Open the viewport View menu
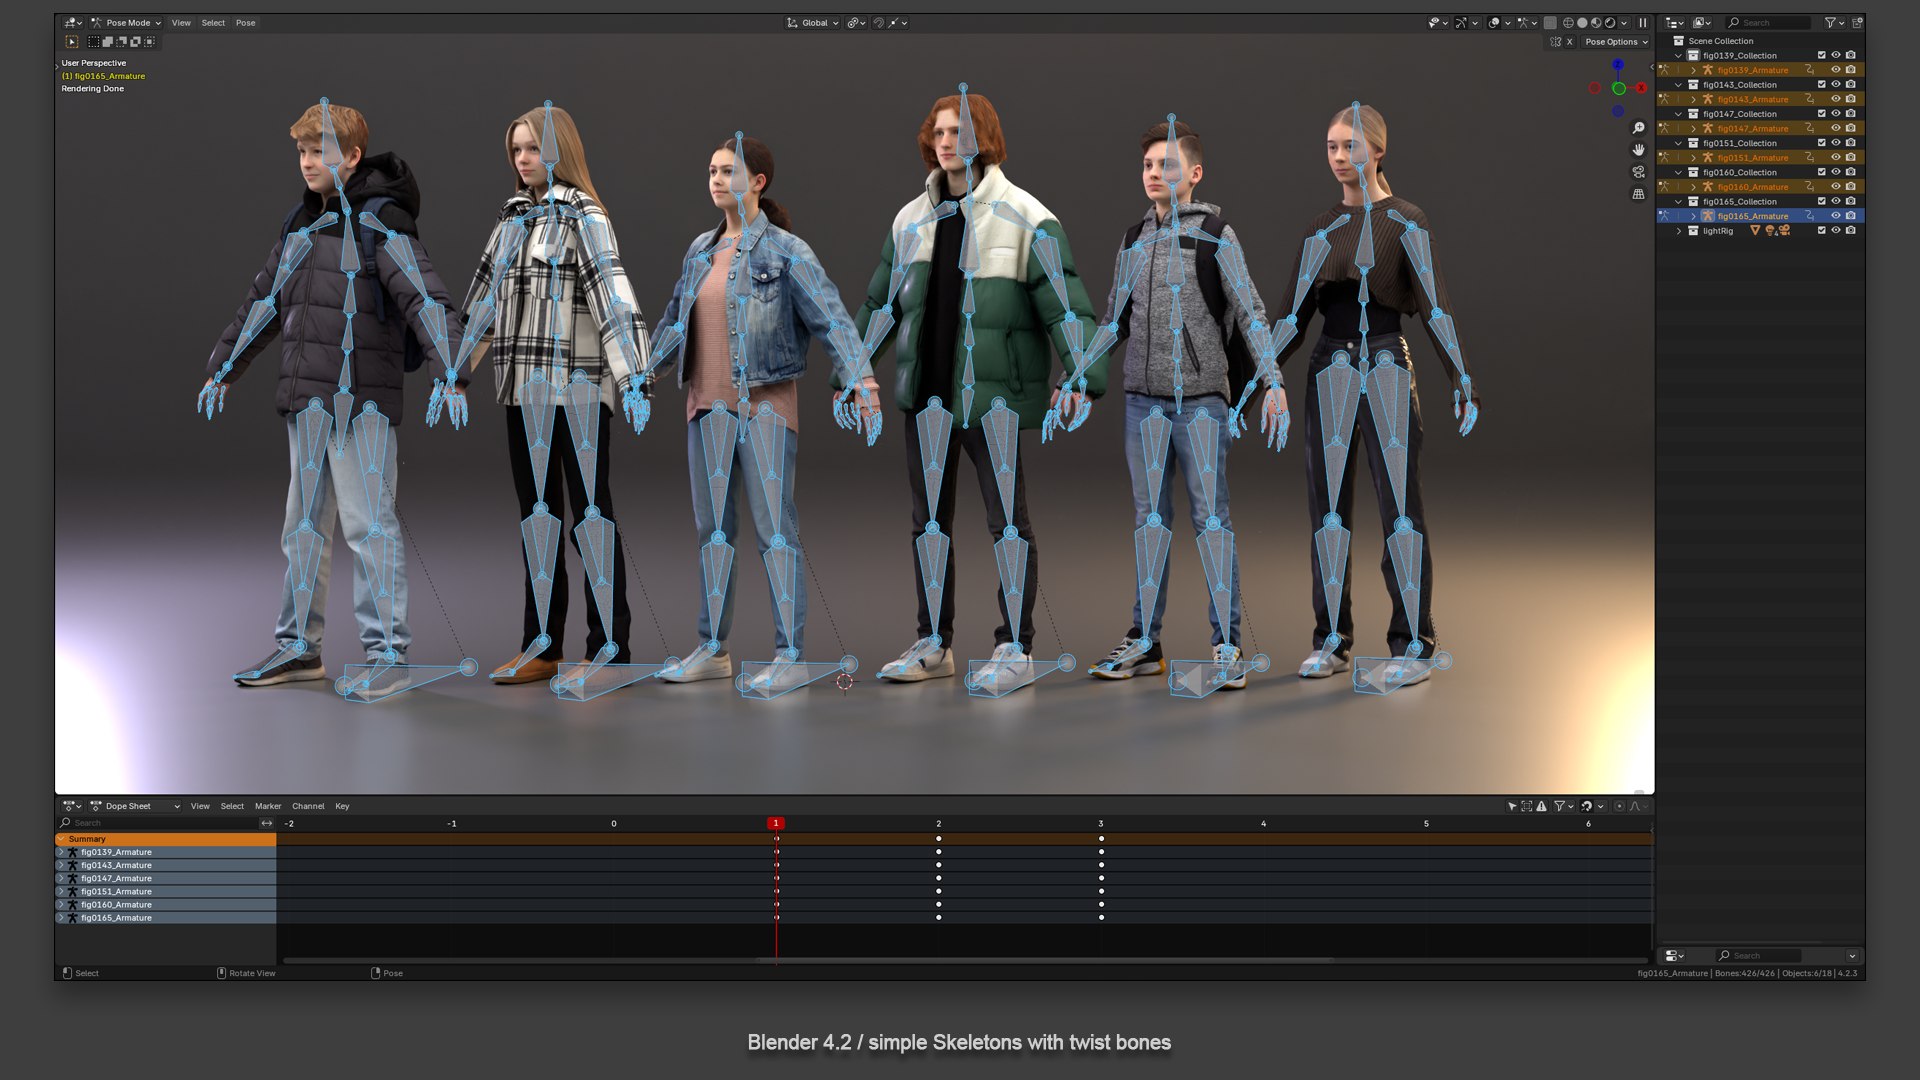The width and height of the screenshot is (1920, 1080). pyautogui.click(x=181, y=23)
